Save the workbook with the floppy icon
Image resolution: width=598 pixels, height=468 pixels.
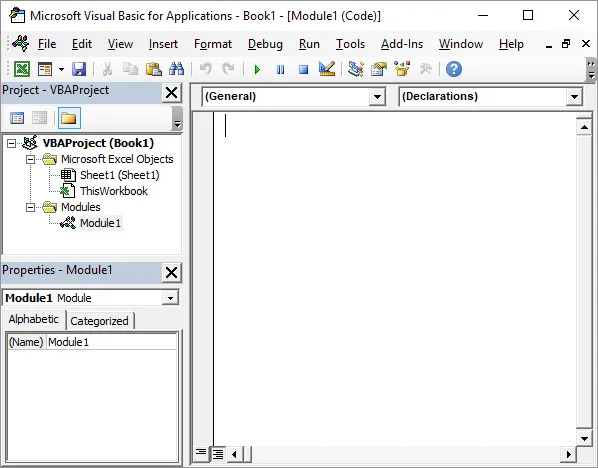(79, 69)
